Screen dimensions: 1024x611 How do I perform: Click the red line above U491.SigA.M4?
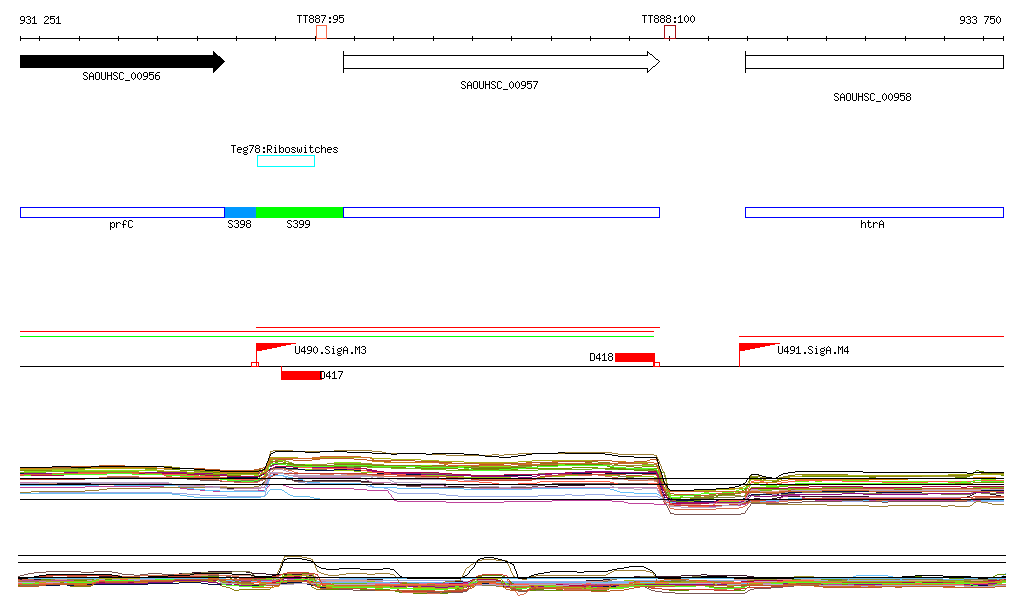click(x=870, y=337)
